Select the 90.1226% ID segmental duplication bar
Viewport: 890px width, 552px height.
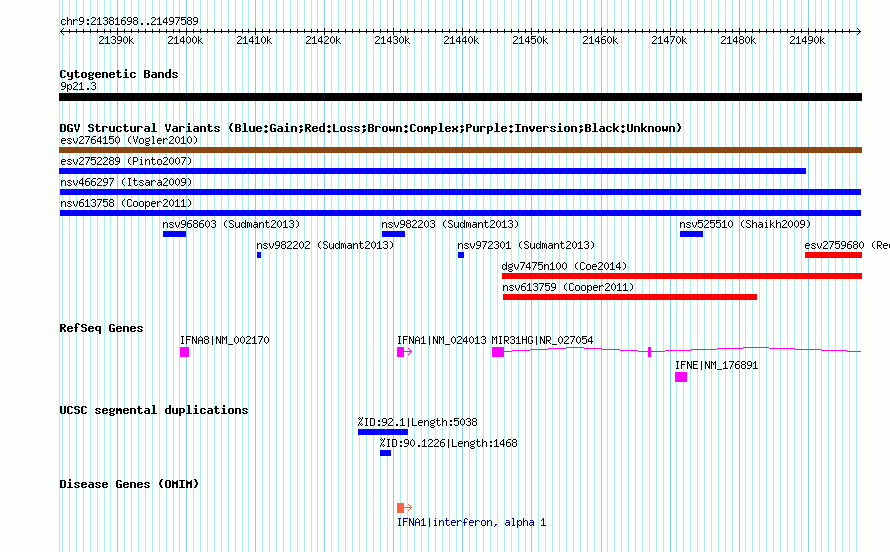point(385,453)
